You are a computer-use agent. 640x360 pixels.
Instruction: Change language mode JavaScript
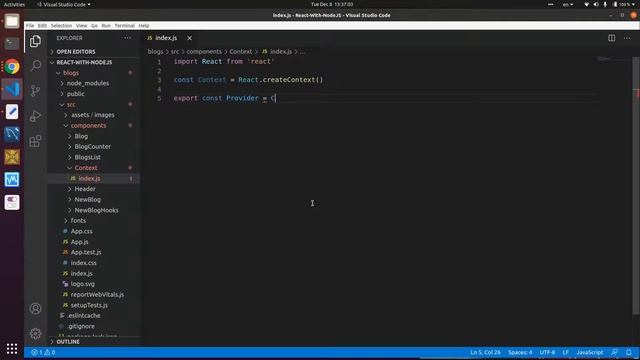click(x=589, y=352)
